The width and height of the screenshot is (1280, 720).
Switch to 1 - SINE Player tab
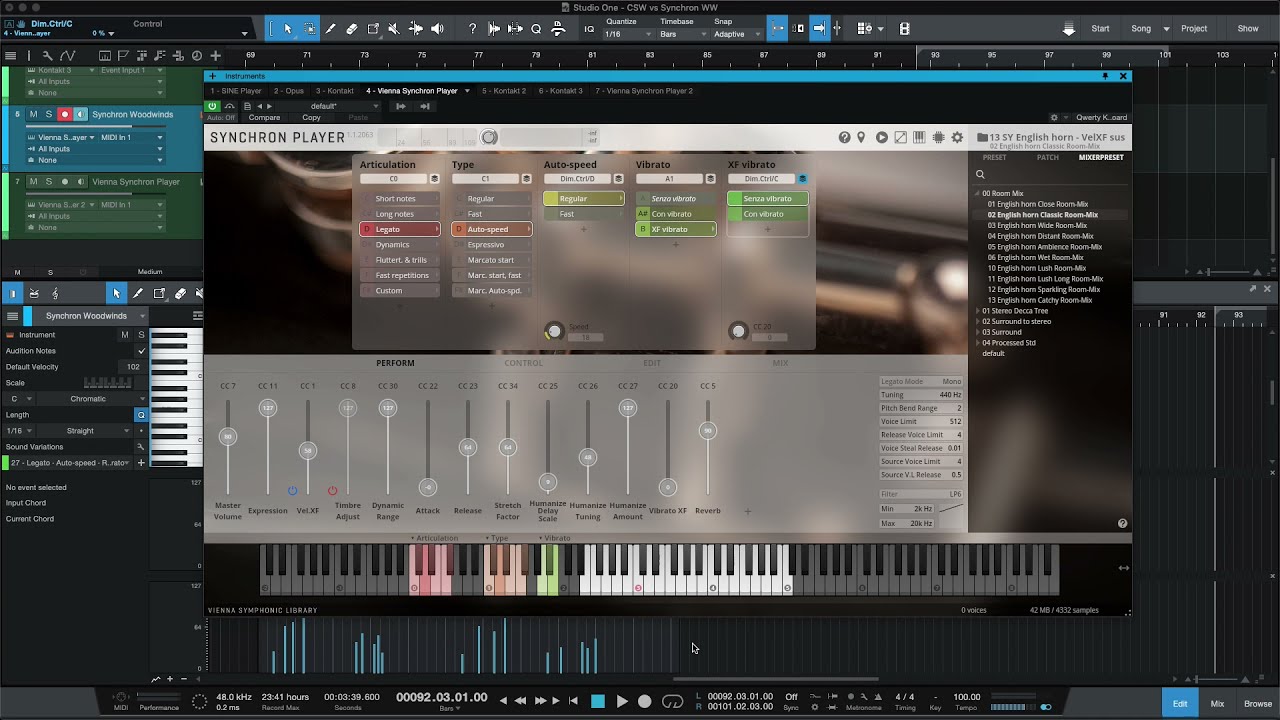coord(236,91)
